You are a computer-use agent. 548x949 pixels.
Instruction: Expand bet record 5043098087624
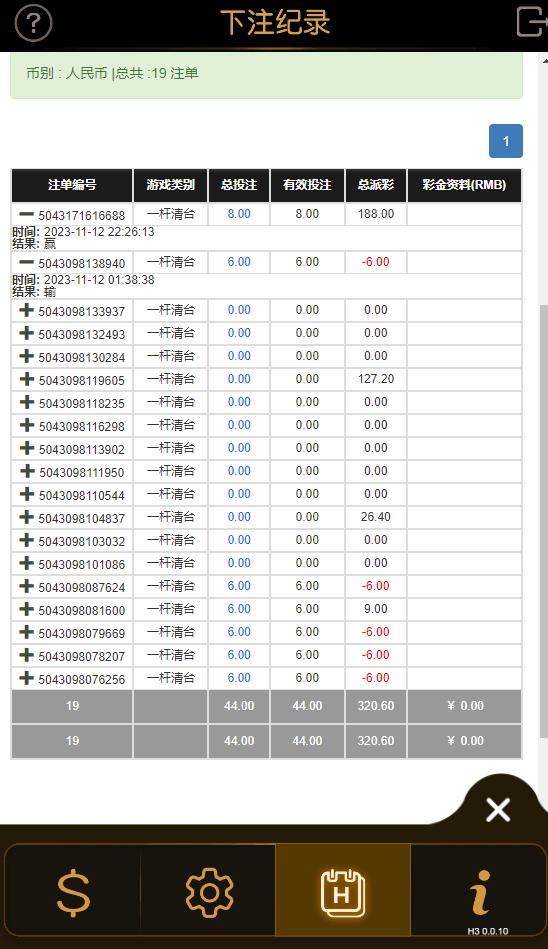(26, 586)
